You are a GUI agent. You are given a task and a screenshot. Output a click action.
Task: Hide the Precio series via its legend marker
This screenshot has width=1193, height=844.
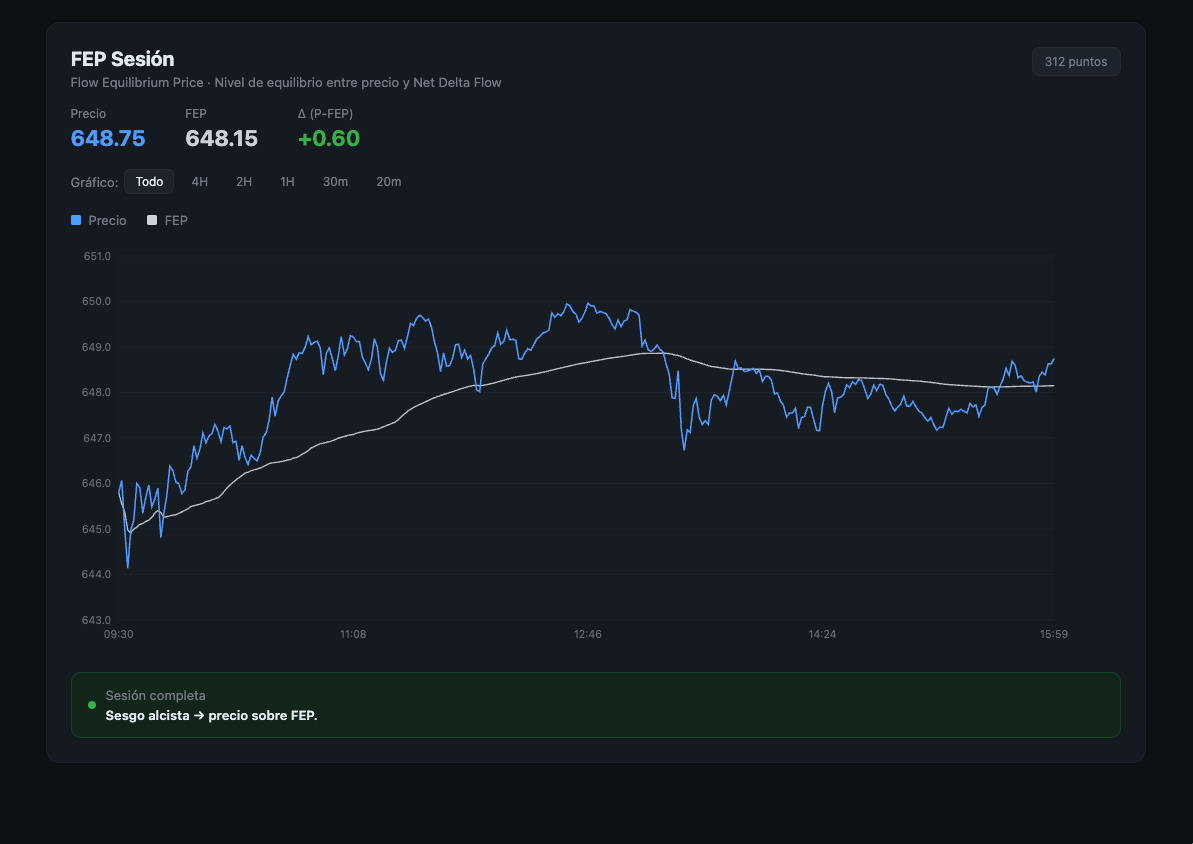tap(74, 219)
